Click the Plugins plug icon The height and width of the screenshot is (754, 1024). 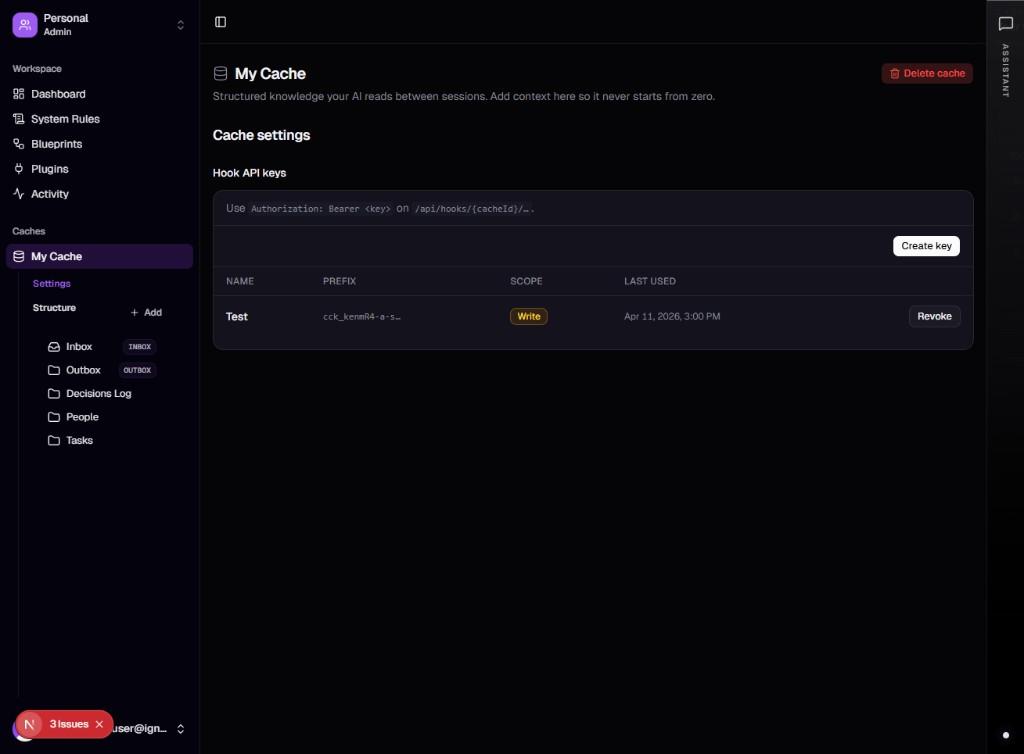tap(18, 169)
